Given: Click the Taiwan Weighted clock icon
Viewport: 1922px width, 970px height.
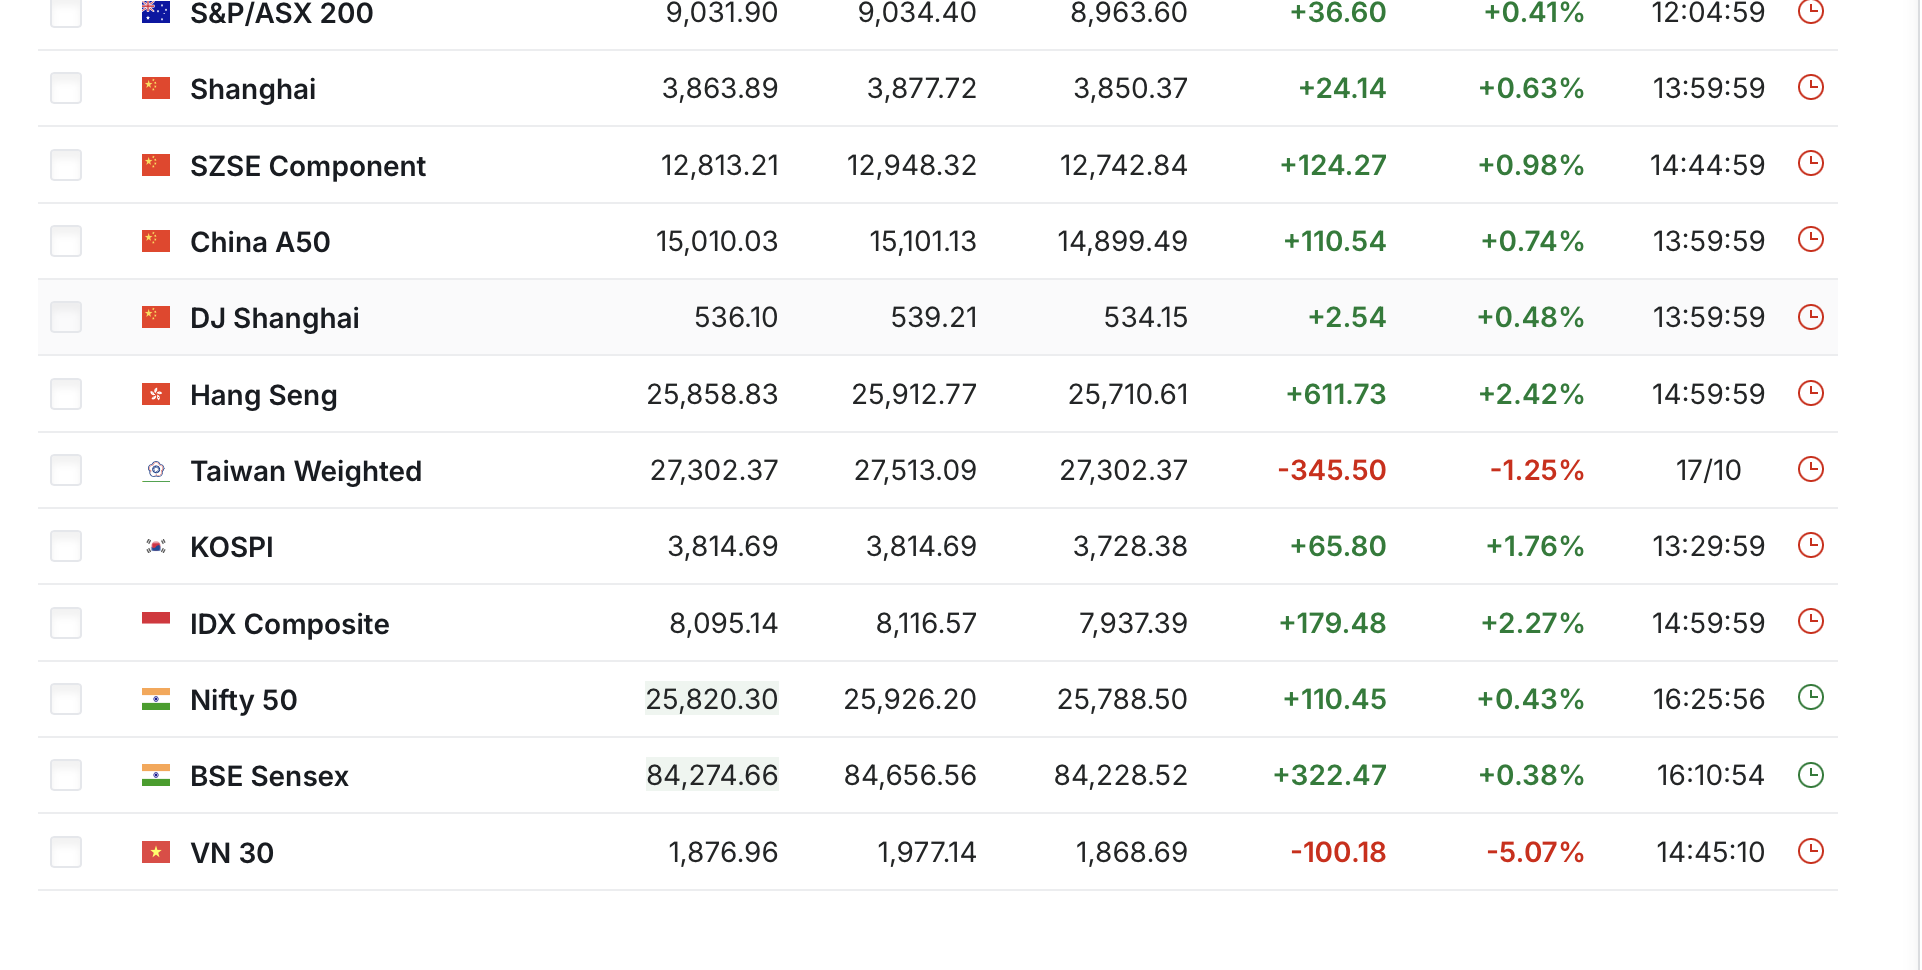Looking at the screenshot, I should [1810, 470].
